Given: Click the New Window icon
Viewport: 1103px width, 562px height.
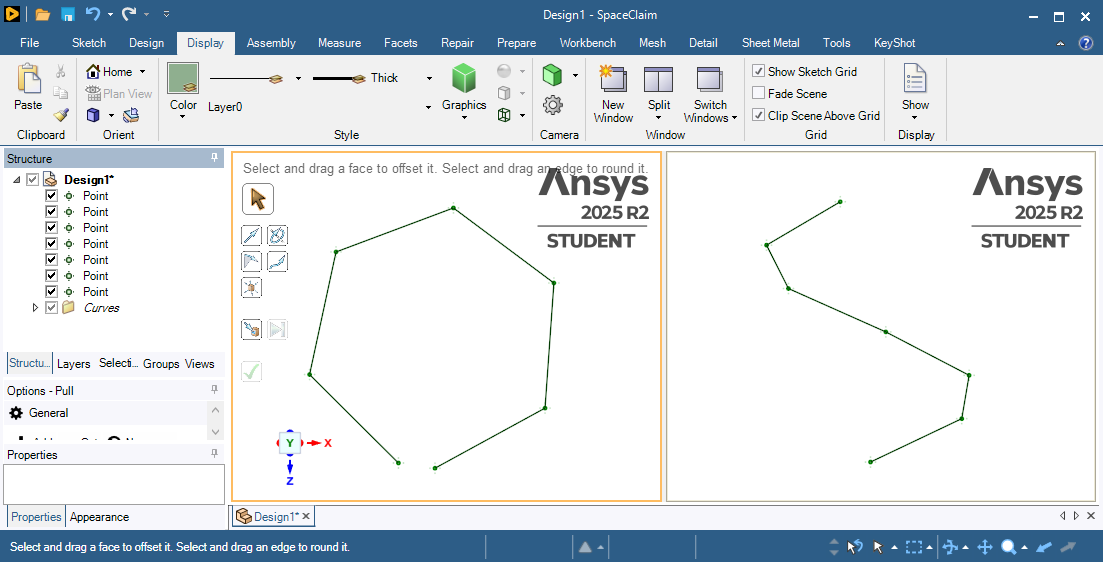Looking at the screenshot, I should point(613,78).
